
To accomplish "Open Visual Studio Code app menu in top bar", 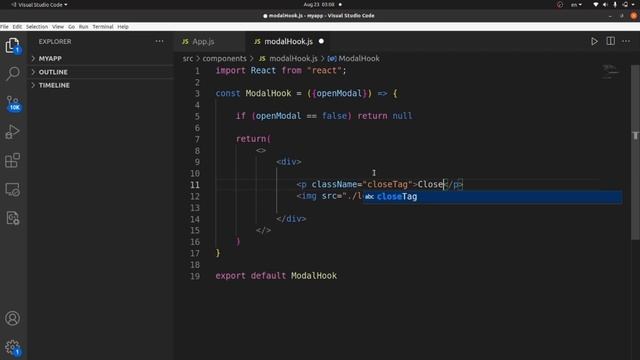I will [40, 4].
